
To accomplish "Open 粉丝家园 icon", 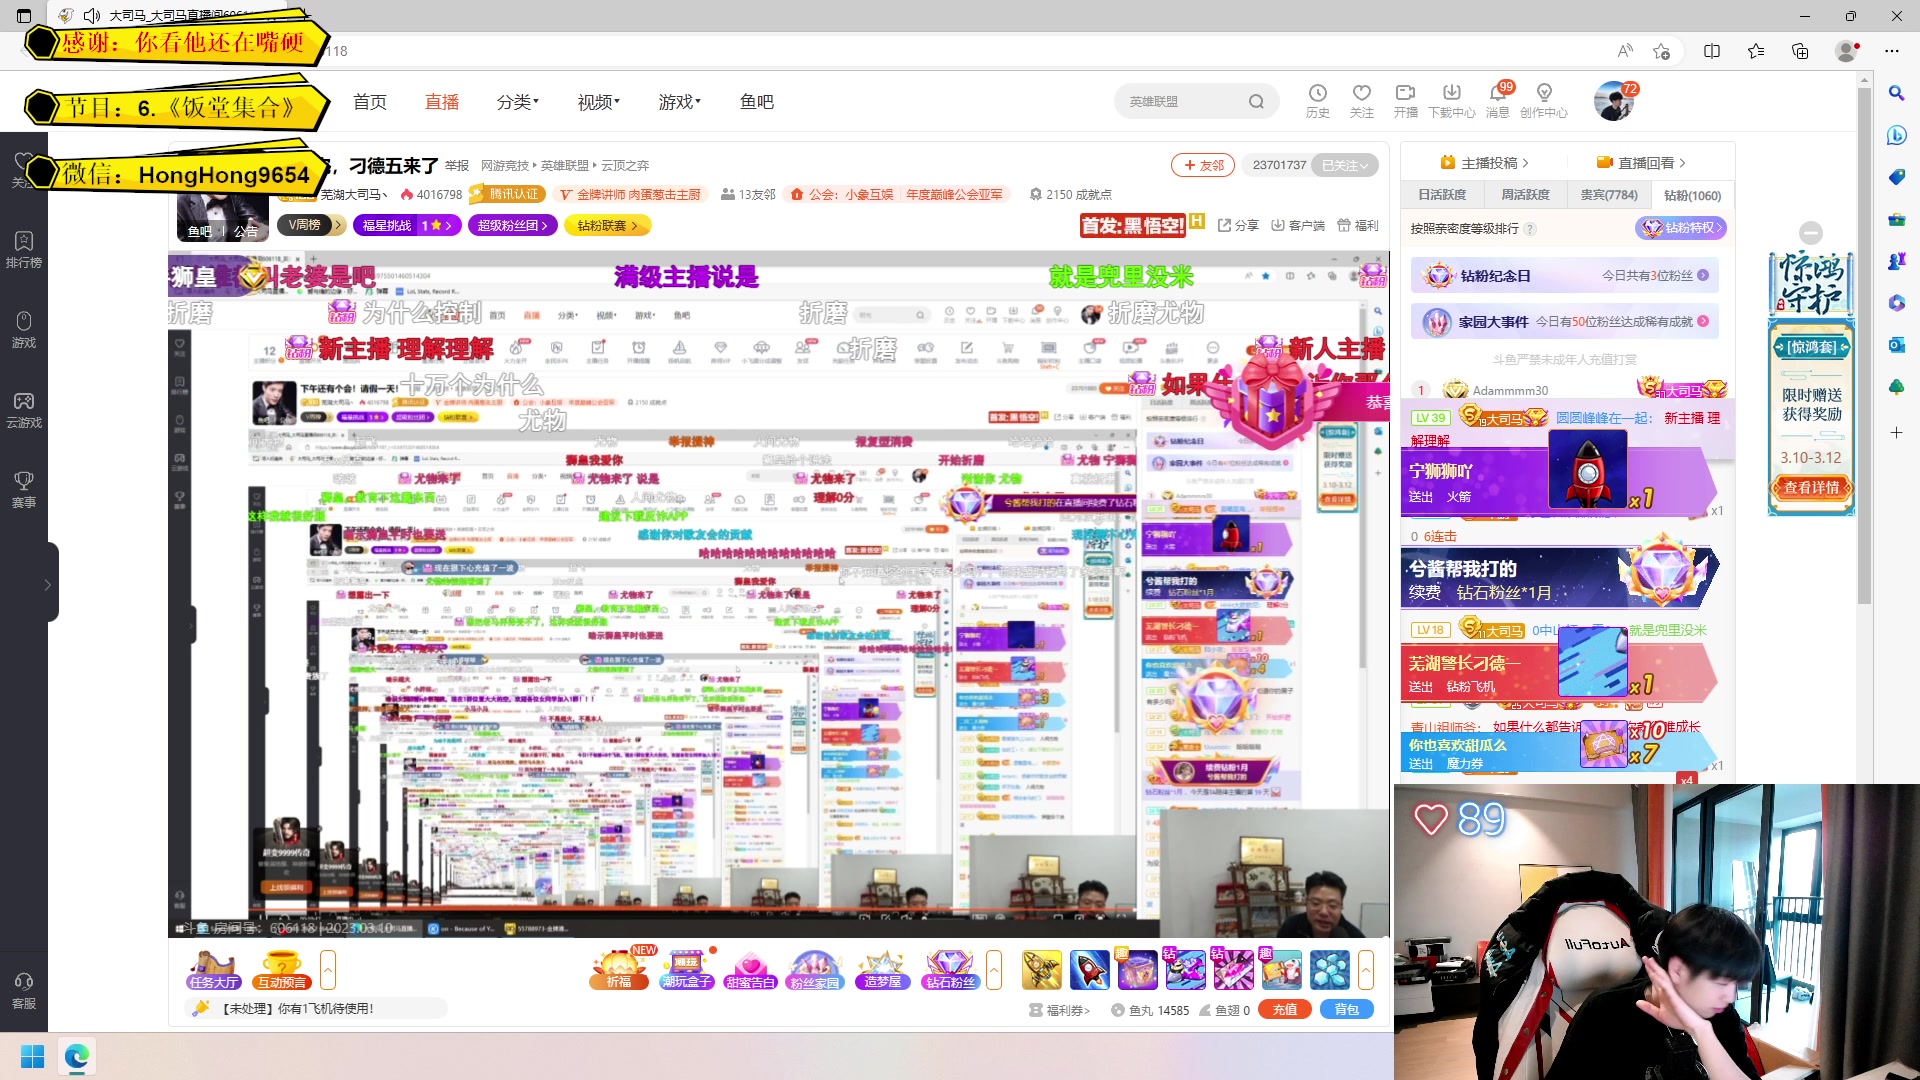I will (815, 969).
